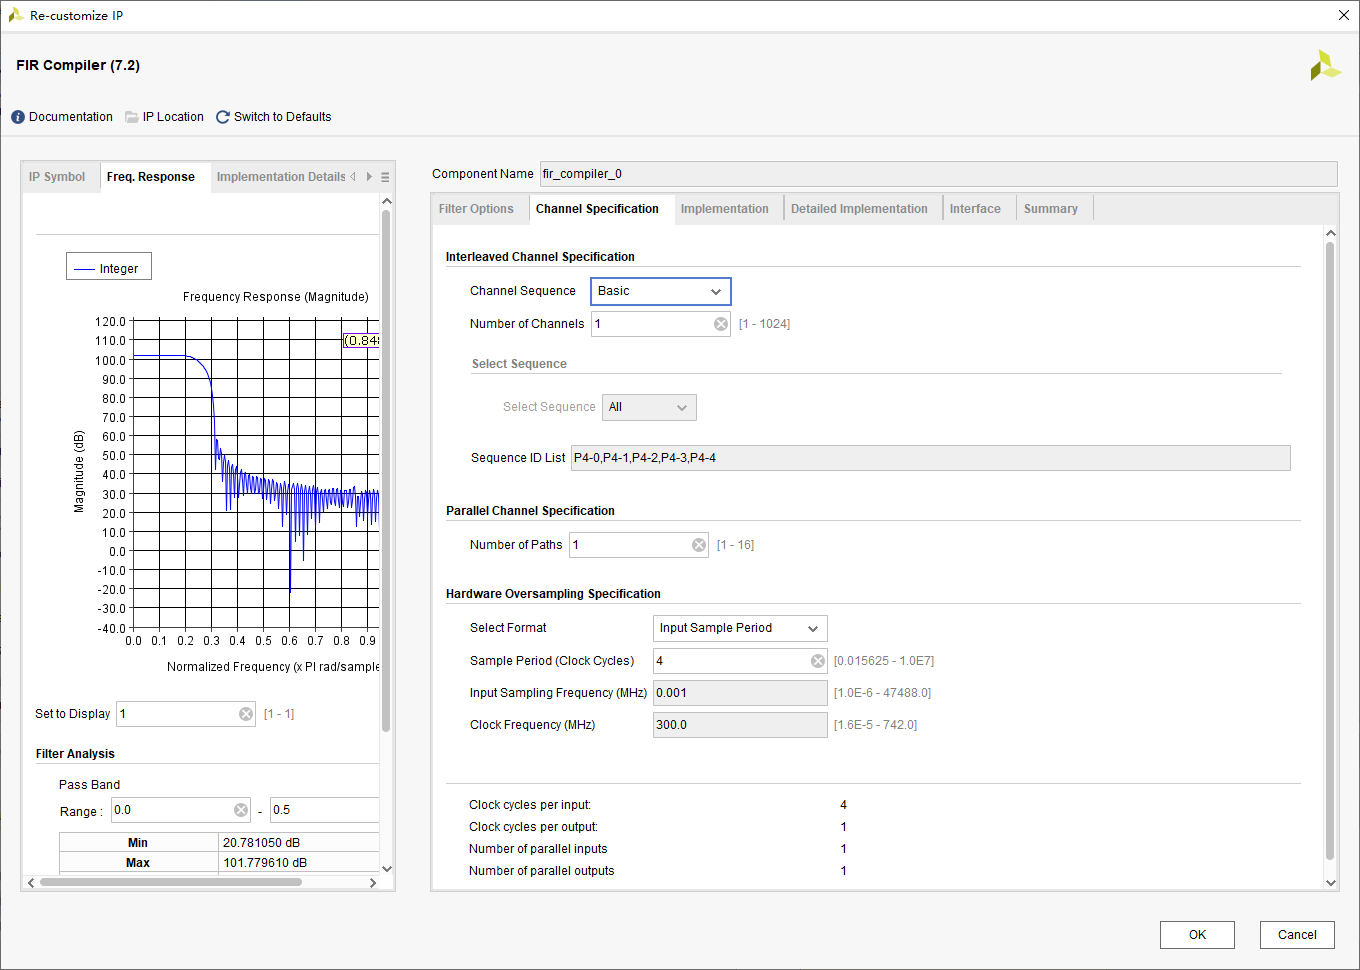Clear the Set to Display field
The width and height of the screenshot is (1360, 970).
[246, 714]
